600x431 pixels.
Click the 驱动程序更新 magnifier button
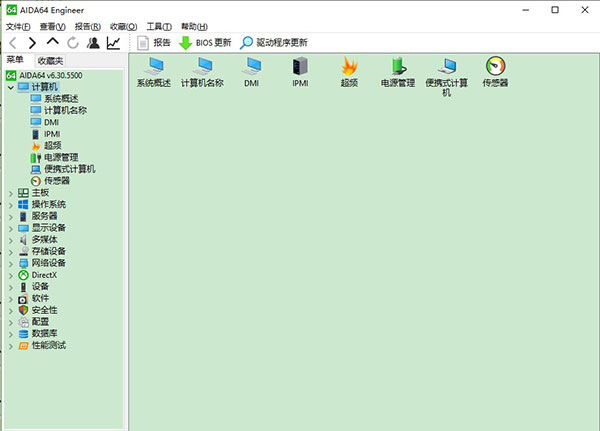click(x=274, y=43)
